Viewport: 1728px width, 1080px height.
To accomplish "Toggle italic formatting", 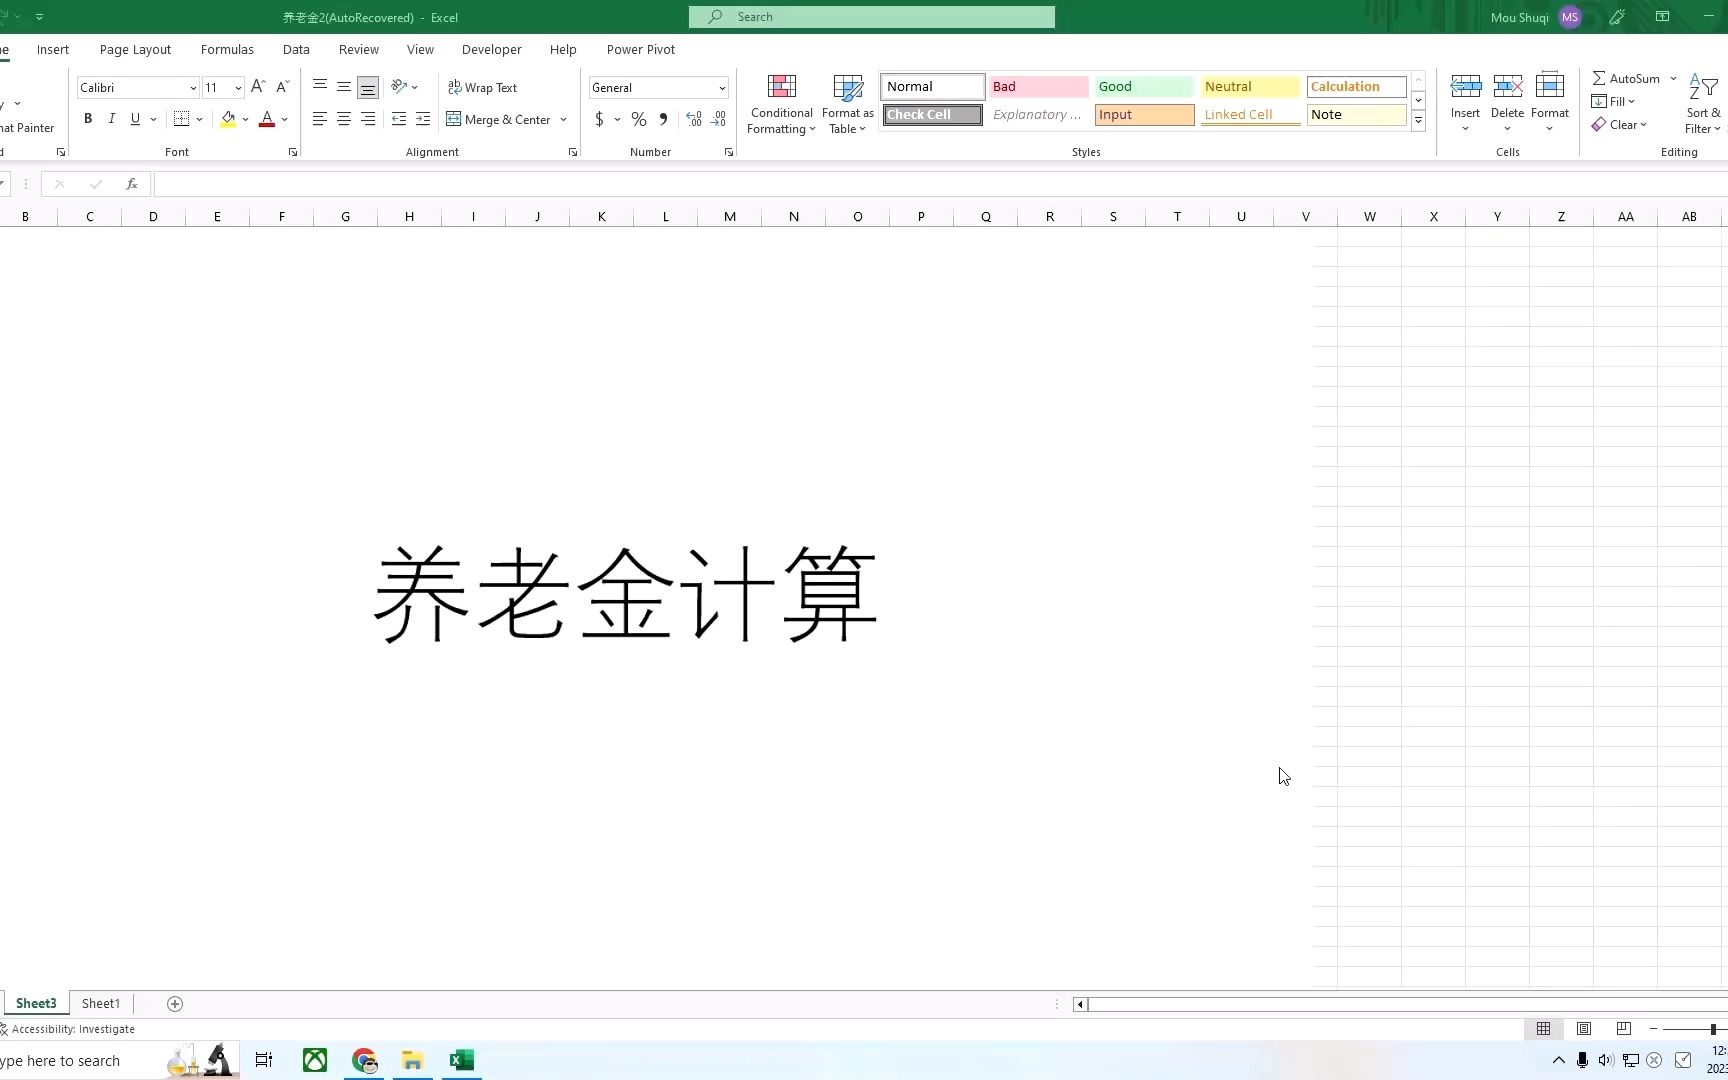I will click(x=111, y=118).
